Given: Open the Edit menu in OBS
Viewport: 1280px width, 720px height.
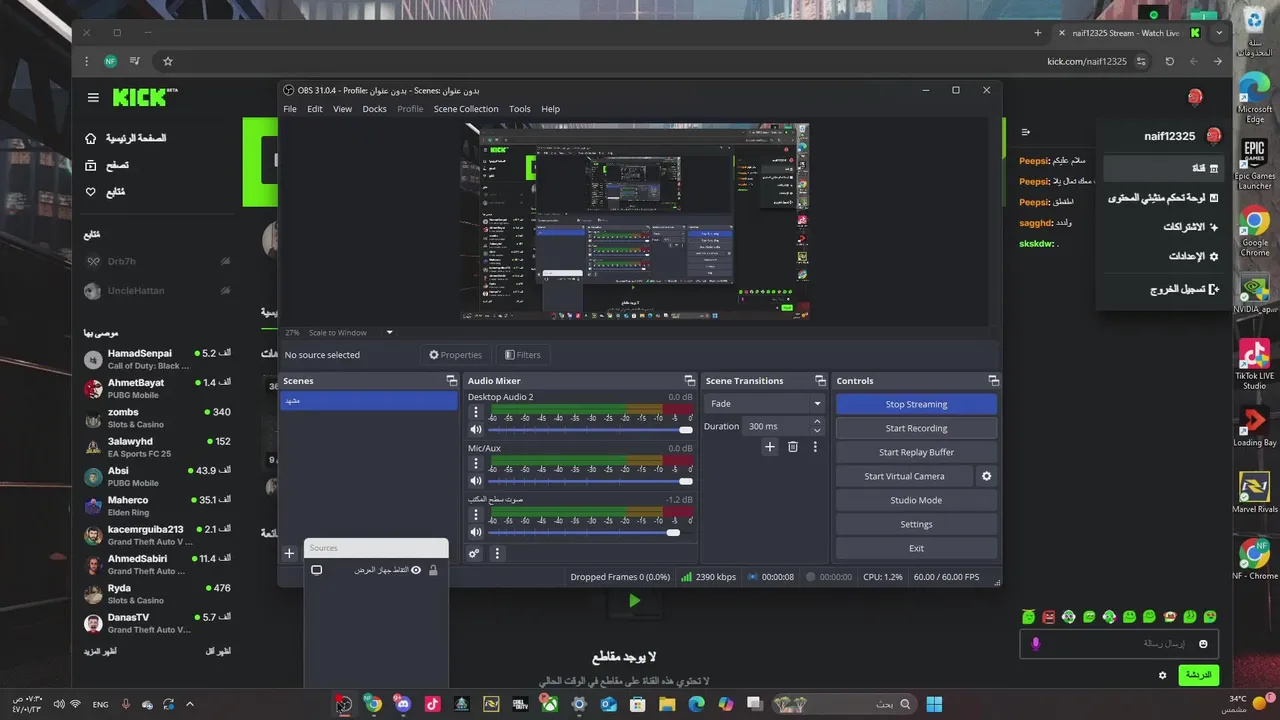Looking at the screenshot, I should pos(315,109).
